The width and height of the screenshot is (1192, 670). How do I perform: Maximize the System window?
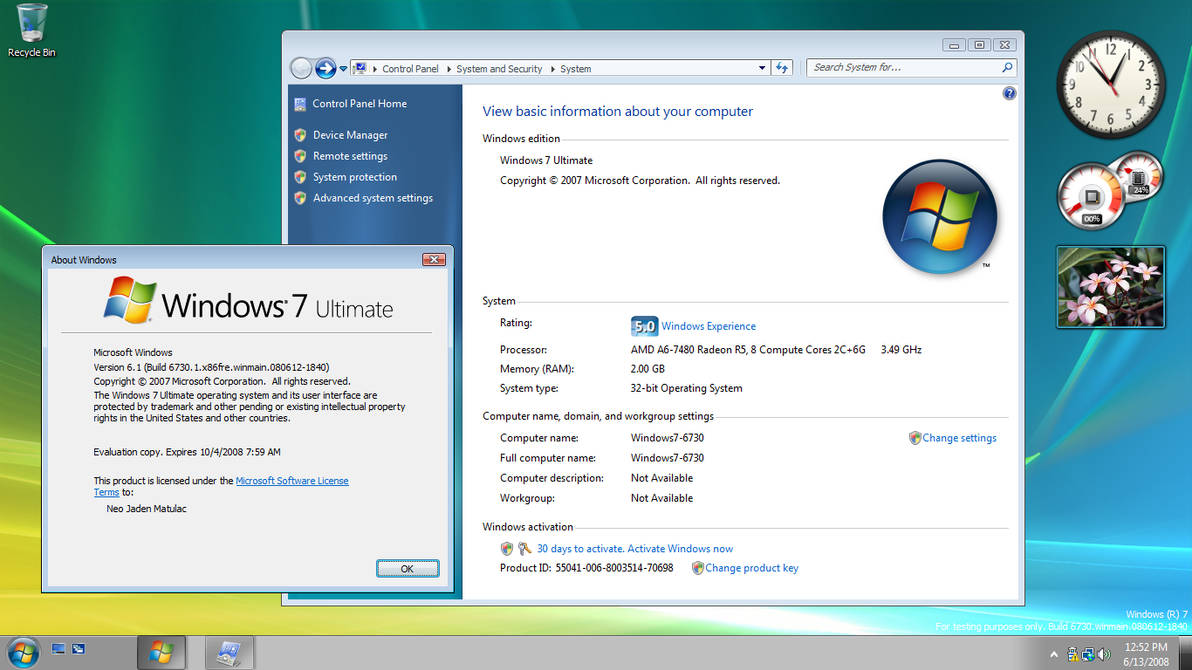(x=979, y=45)
